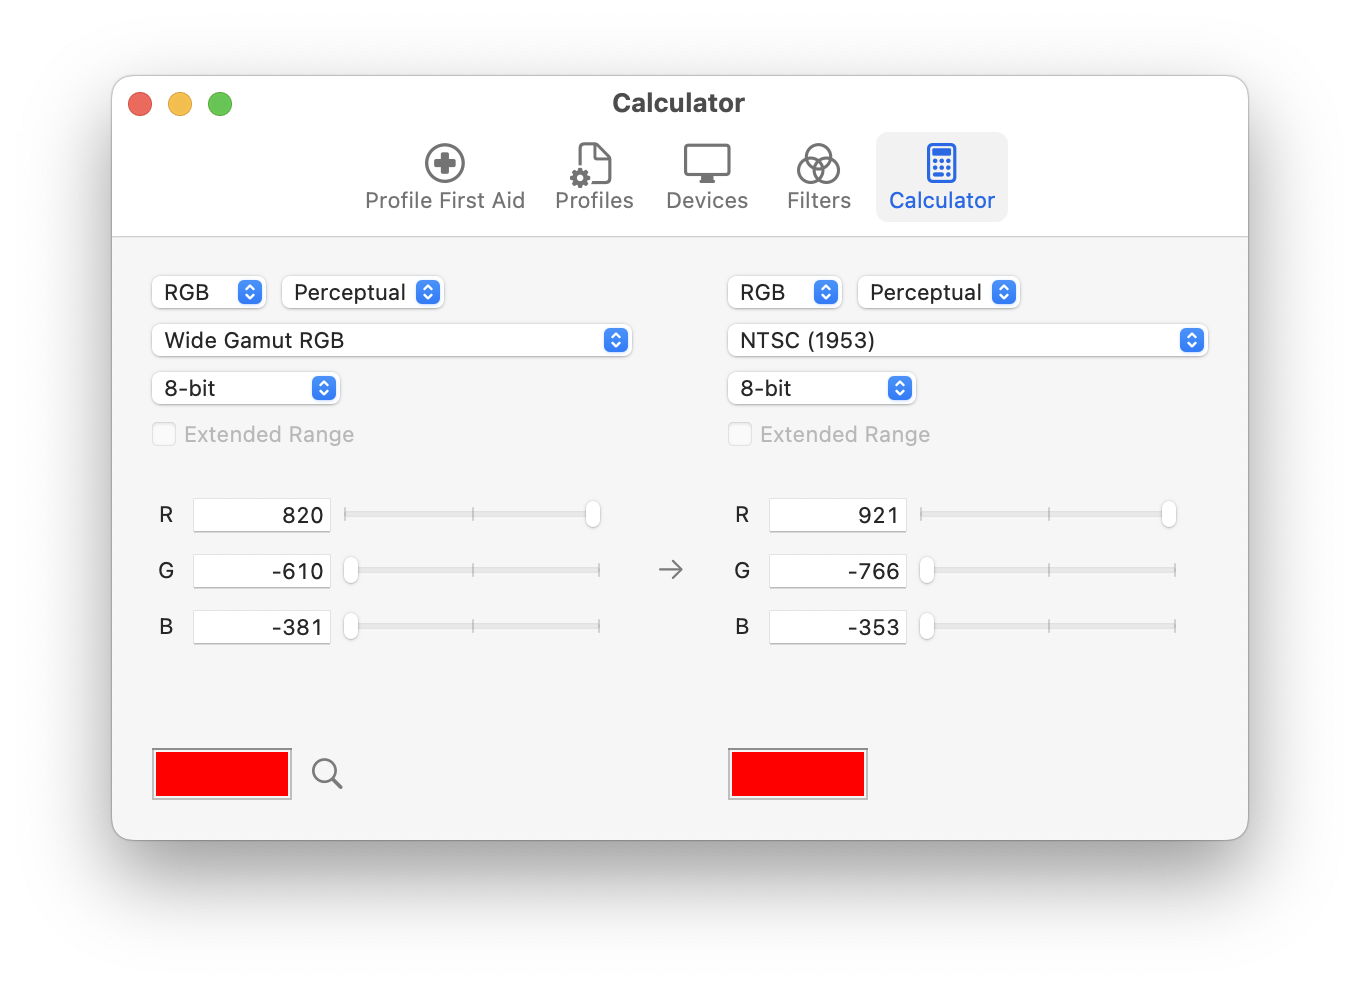Expand the NTSC (1953) profile dropdown
The width and height of the screenshot is (1360, 988).
coord(967,340)
